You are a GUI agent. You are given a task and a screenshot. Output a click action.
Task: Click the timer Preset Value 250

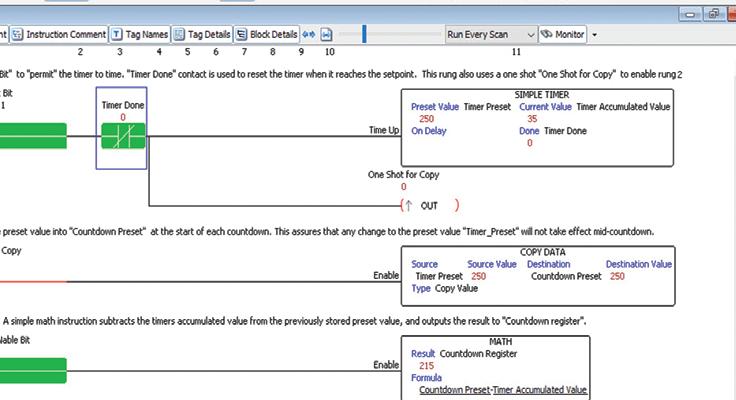pos(426,119)
